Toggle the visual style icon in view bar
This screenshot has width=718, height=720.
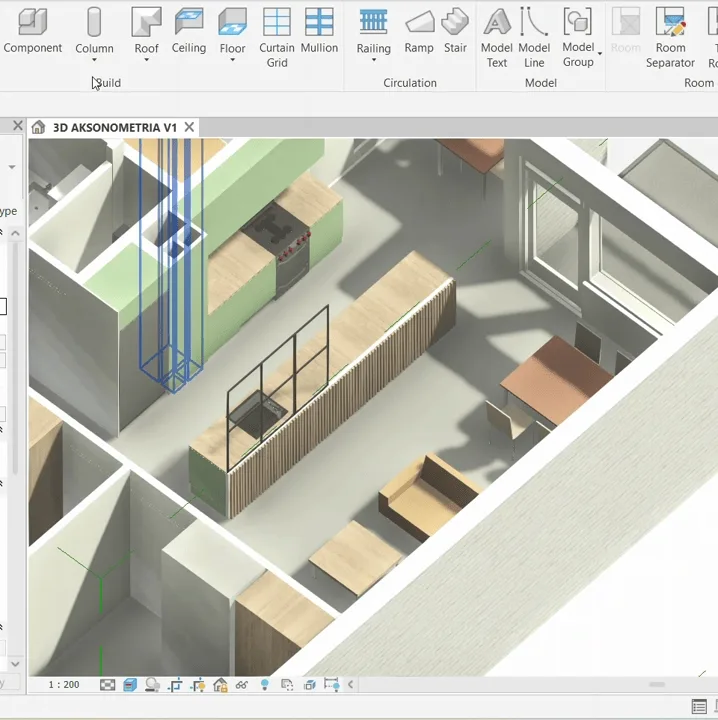coord(130,685)
